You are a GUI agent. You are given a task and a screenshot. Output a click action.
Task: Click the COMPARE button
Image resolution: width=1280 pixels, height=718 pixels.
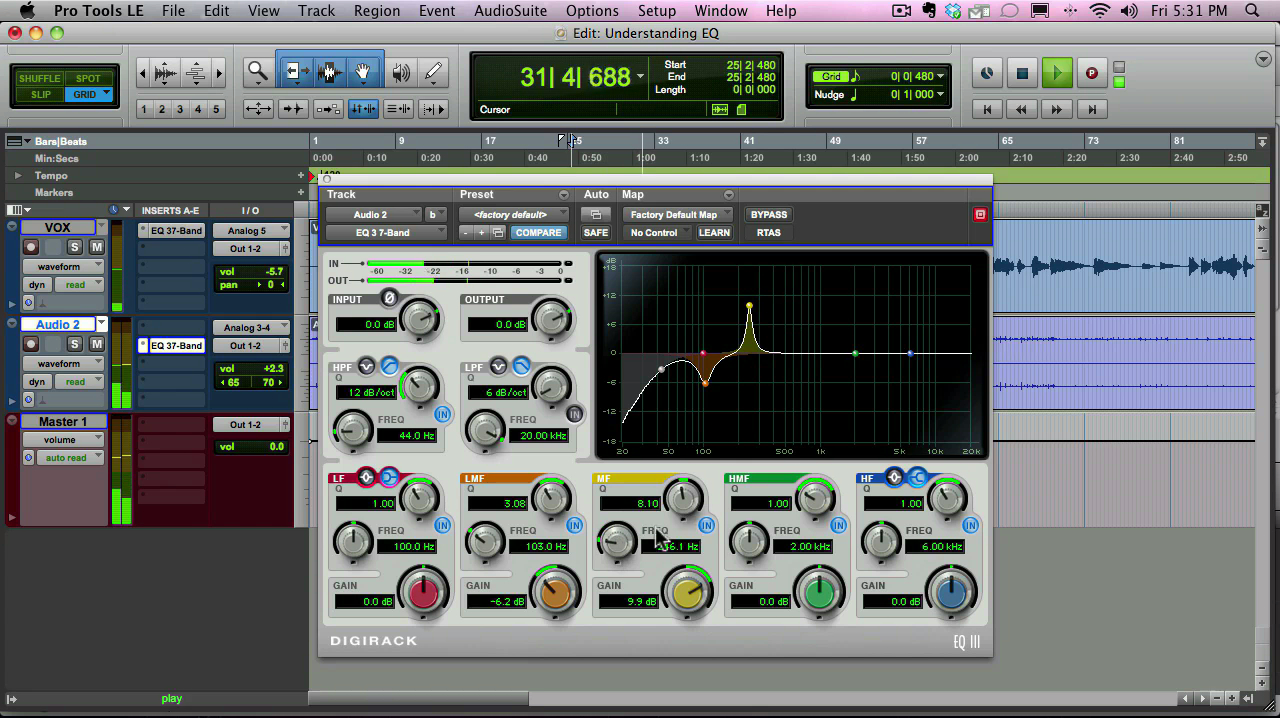click(x=539, y=232)
